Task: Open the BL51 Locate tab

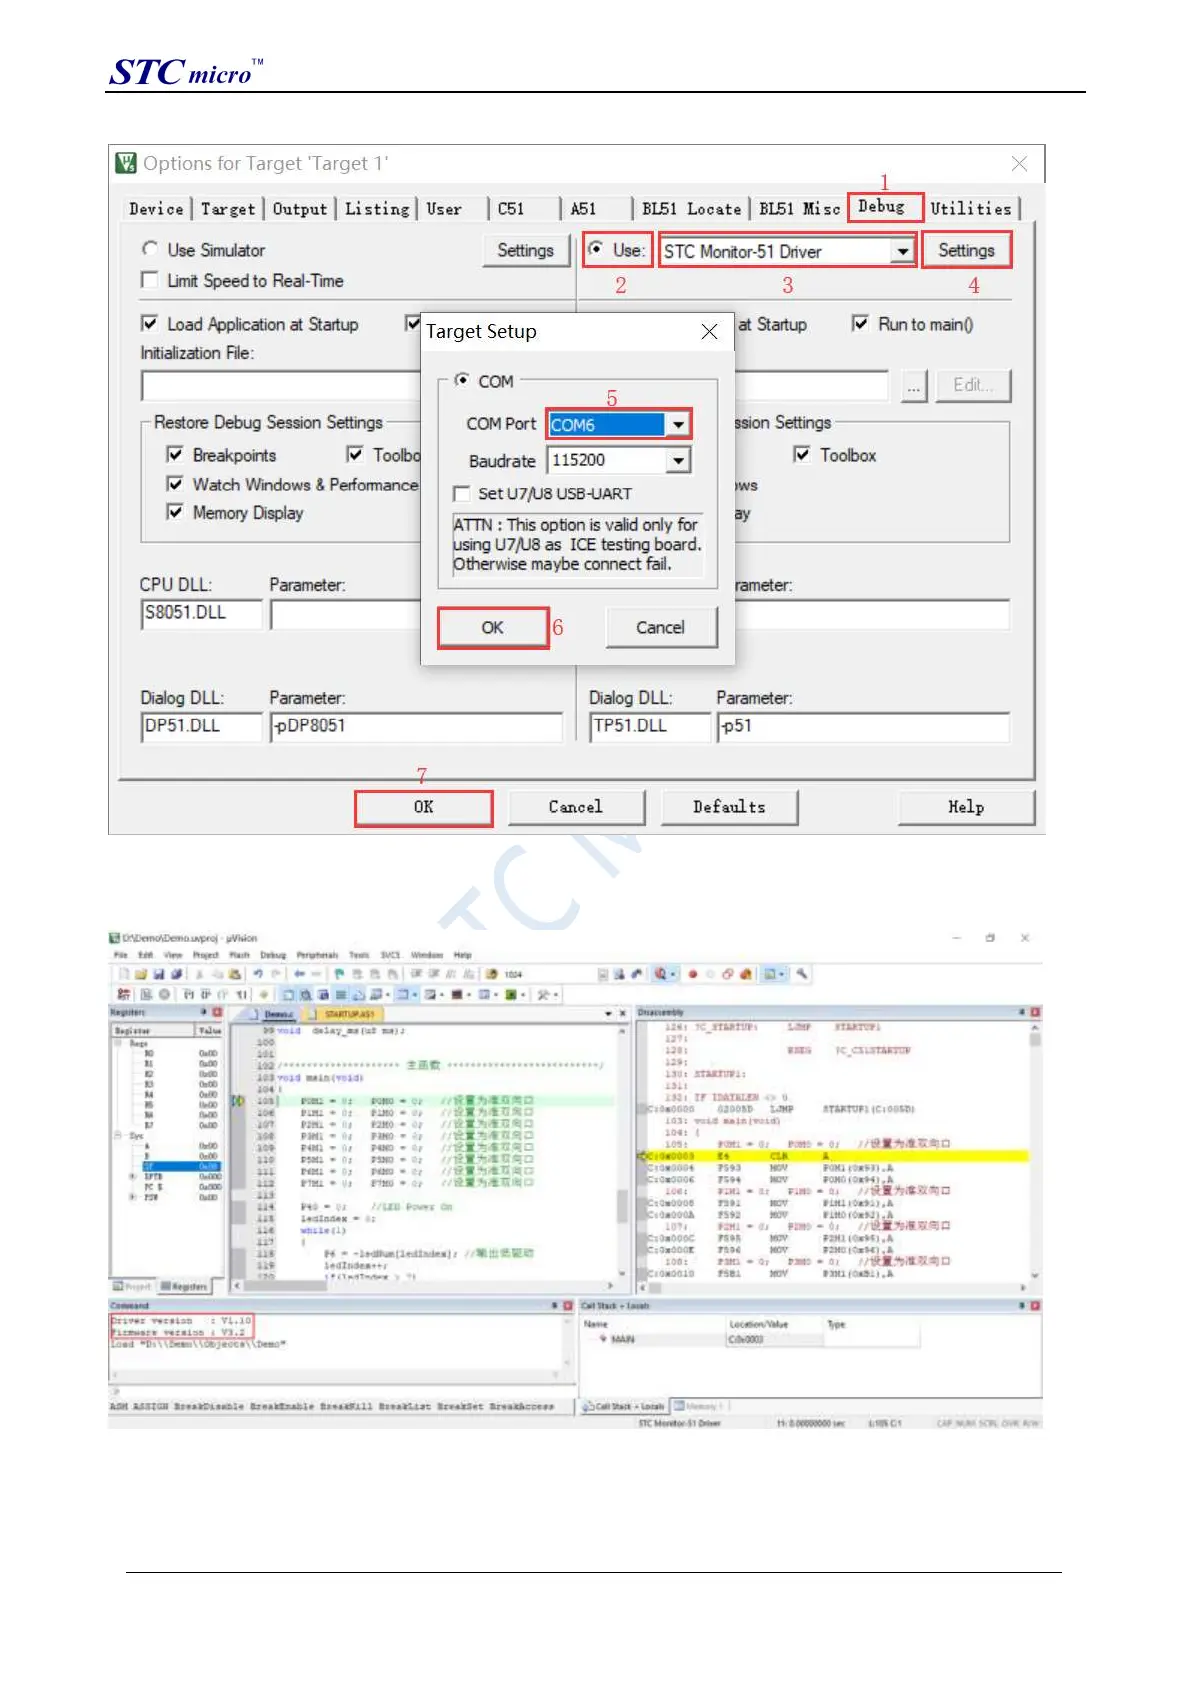Action: 691,209
